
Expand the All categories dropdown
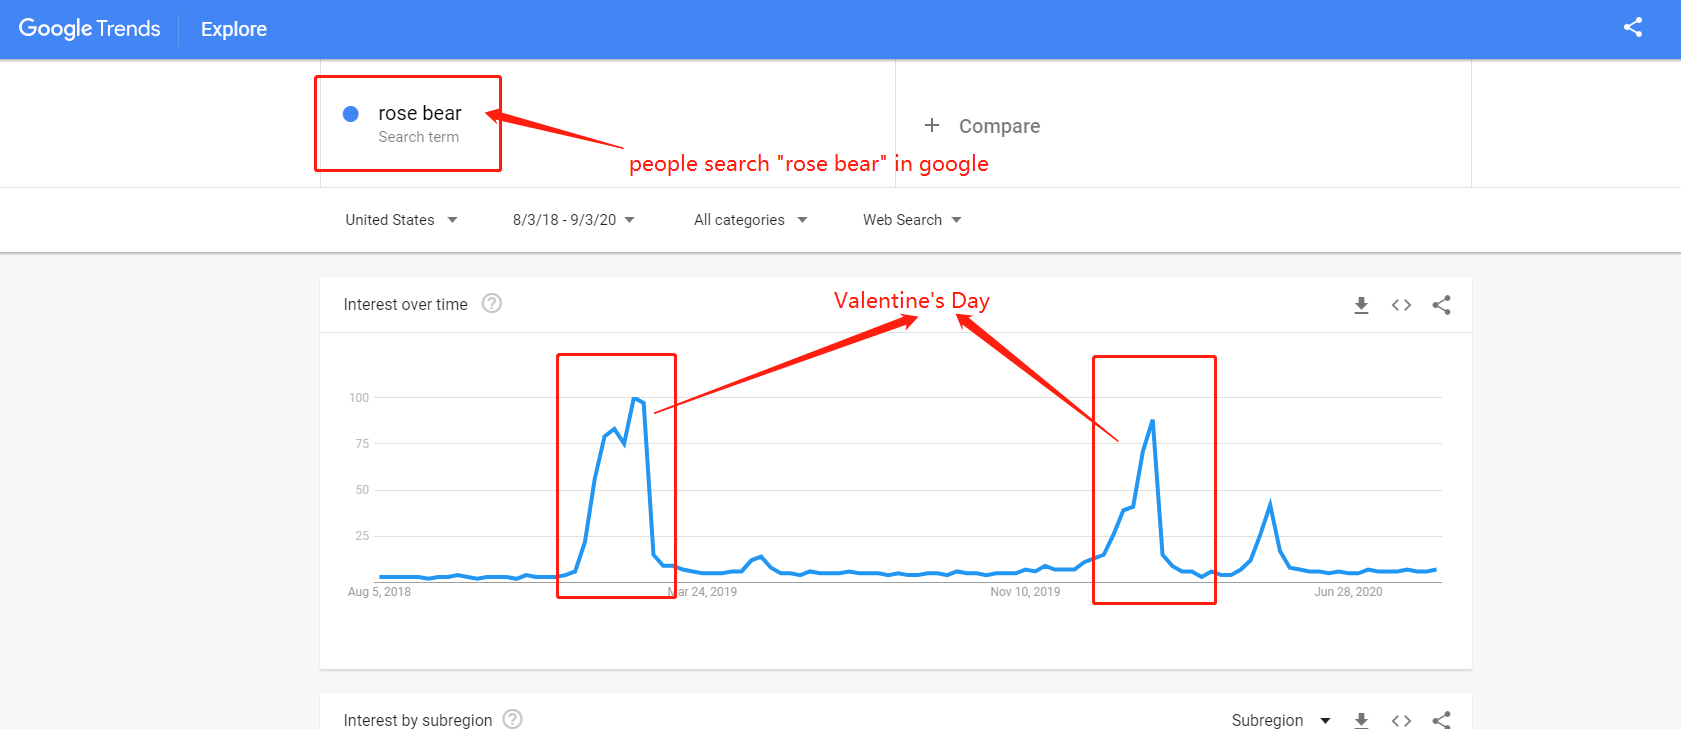[750, 220]
